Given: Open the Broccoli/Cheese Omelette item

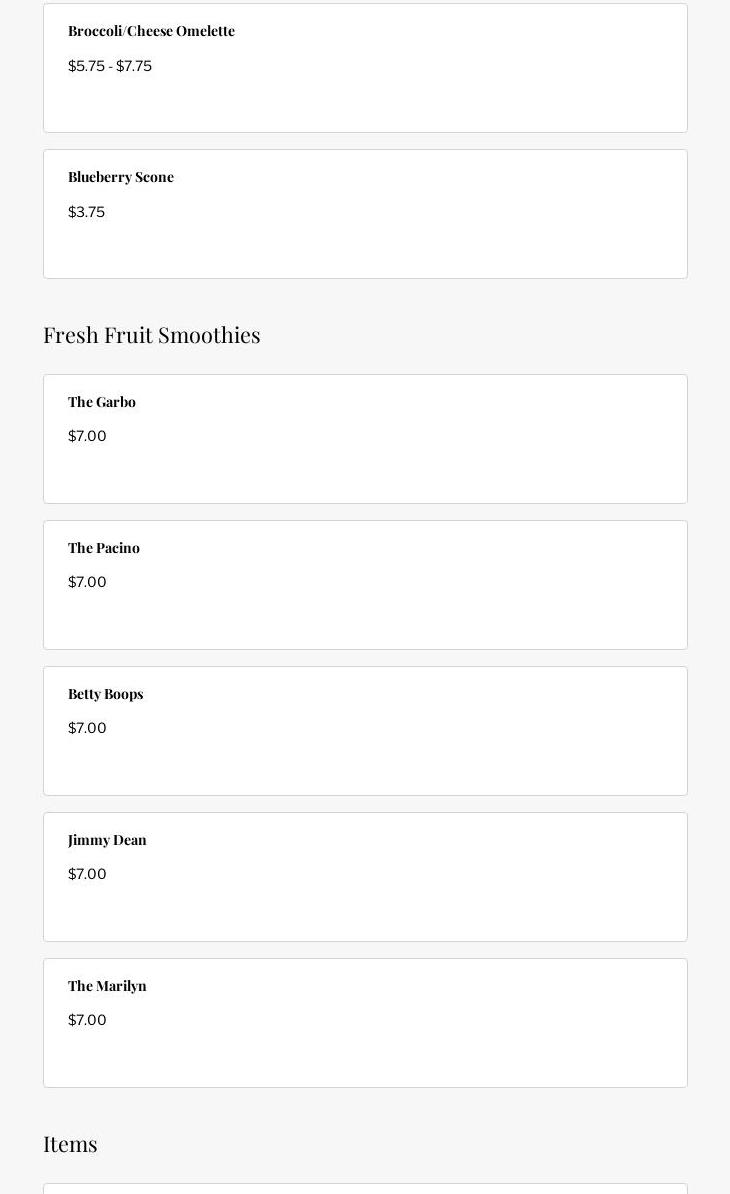Looking at the screenshot, I should tap(151, 31).
